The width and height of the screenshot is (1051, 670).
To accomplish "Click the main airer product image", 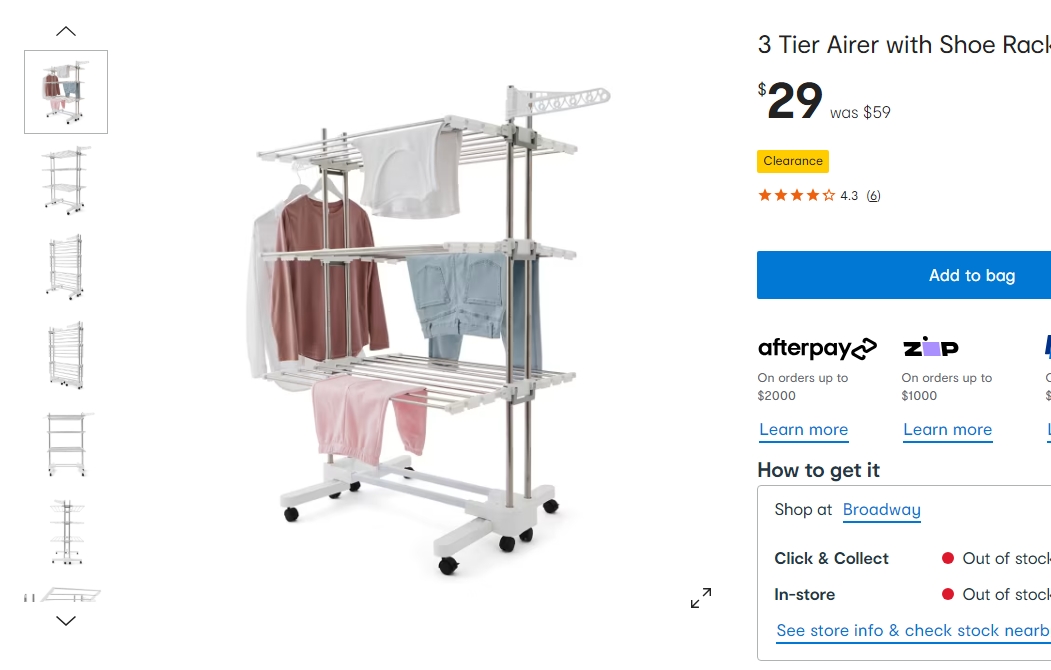I will 430,329.
